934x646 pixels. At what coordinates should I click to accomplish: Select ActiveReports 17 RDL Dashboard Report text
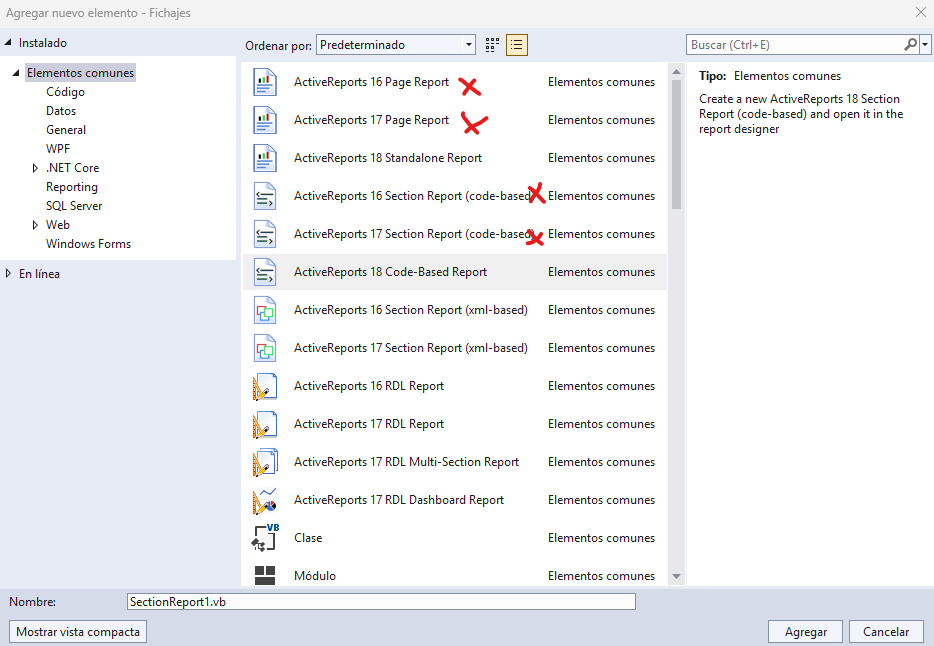click(x=398, y=500)
